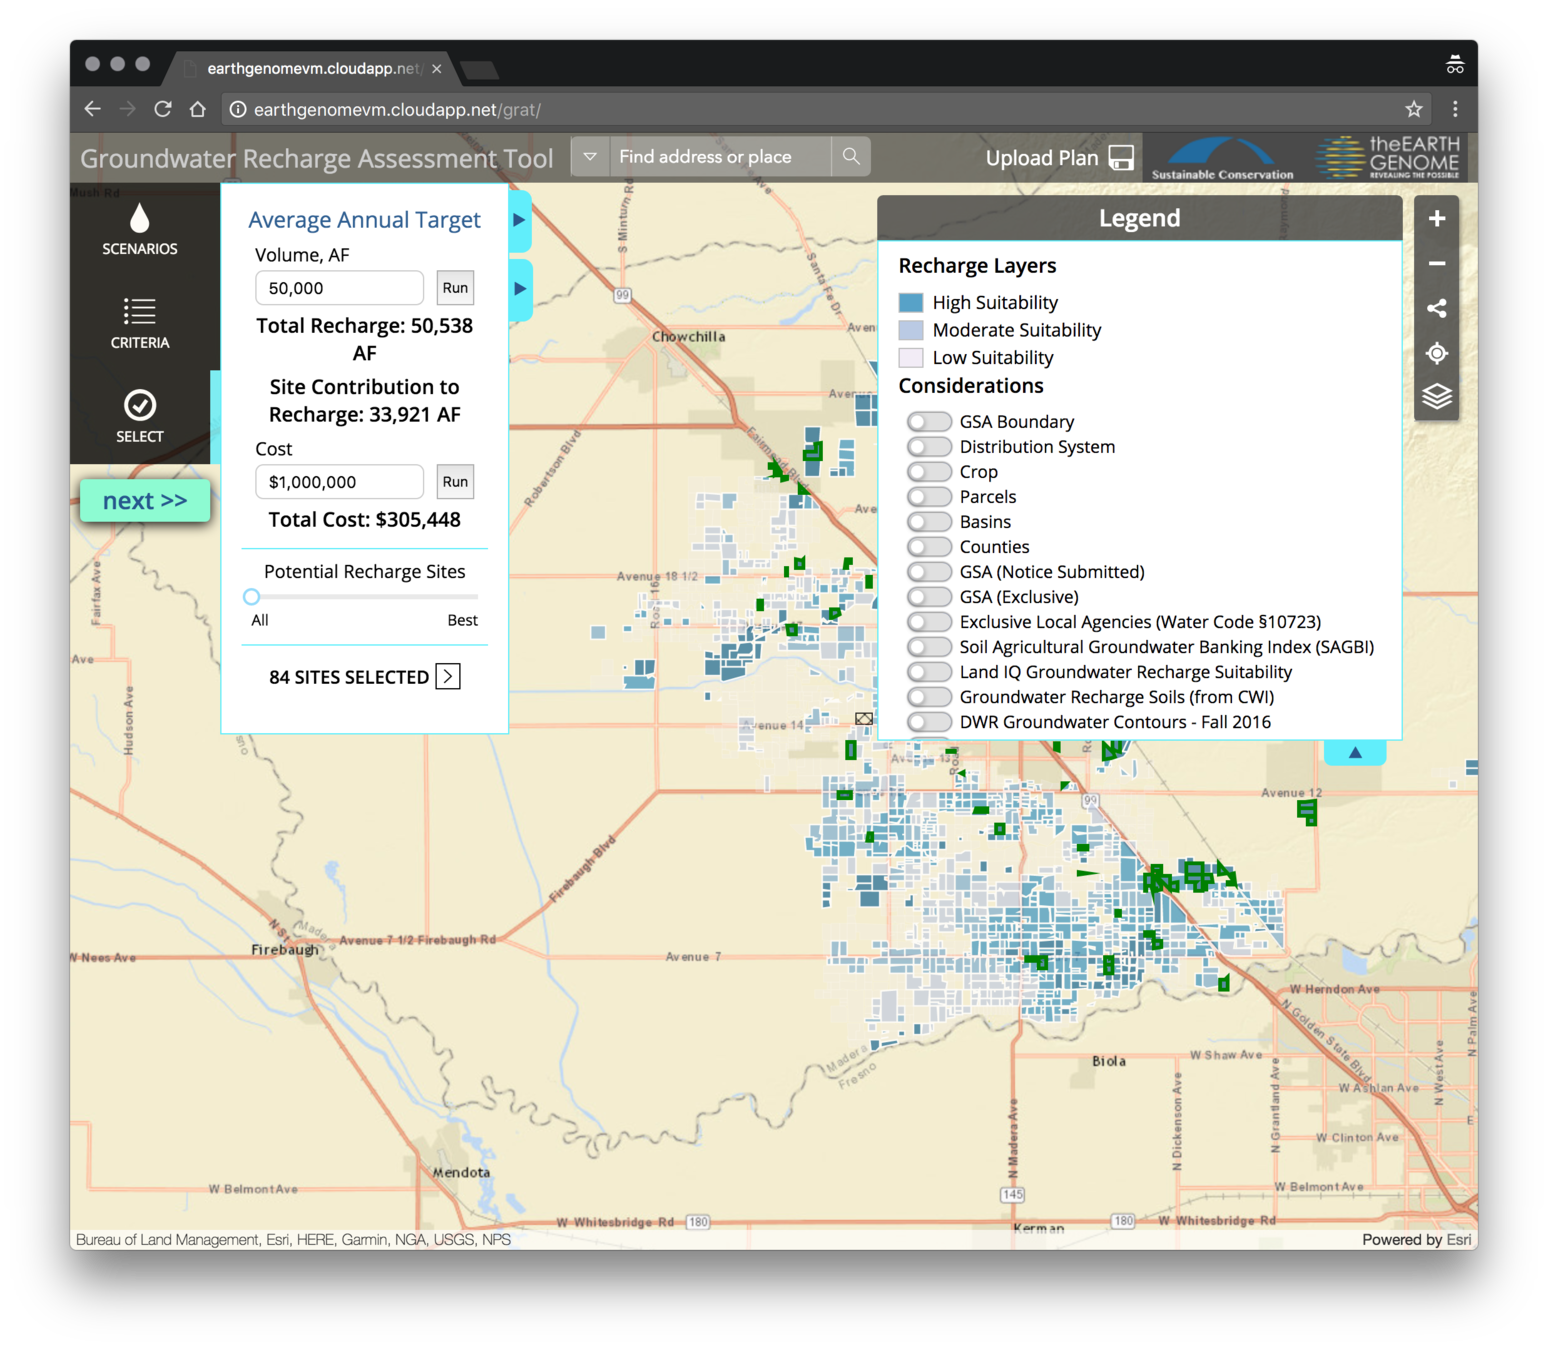Click the search magnifier icon

pos(851,157)
